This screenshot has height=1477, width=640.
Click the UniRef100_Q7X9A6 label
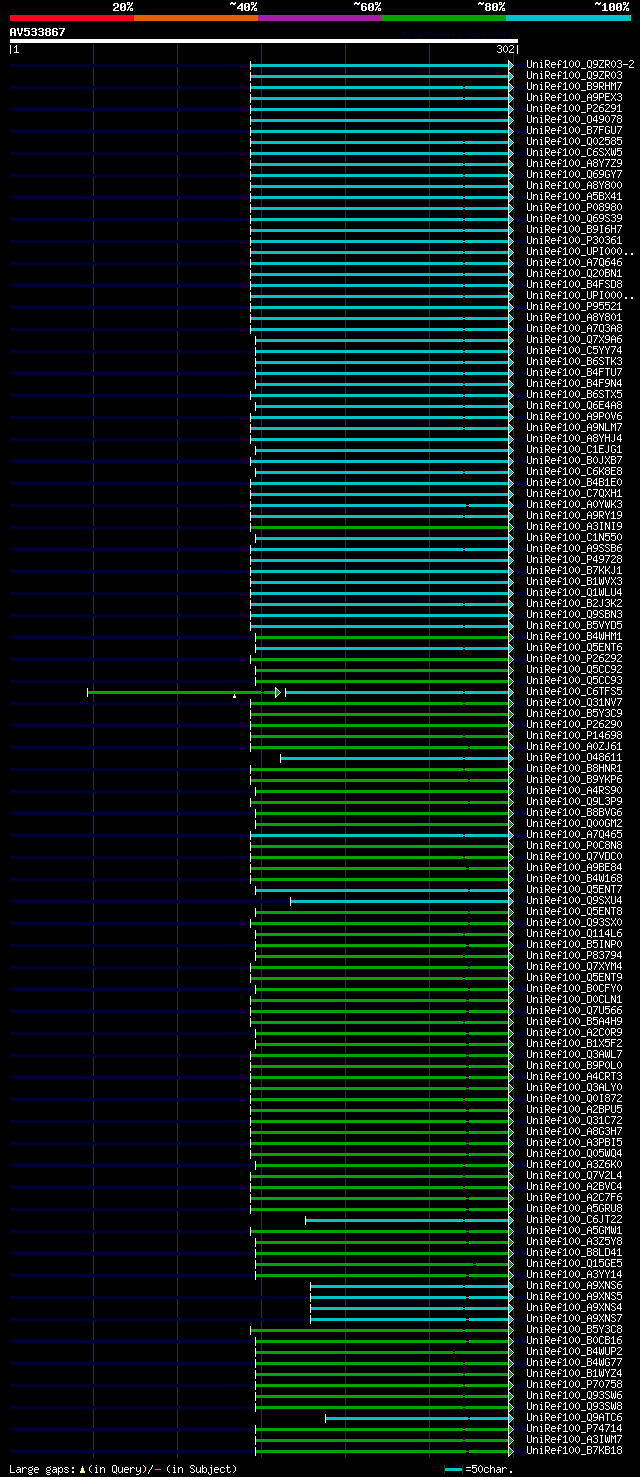(574, 339)
